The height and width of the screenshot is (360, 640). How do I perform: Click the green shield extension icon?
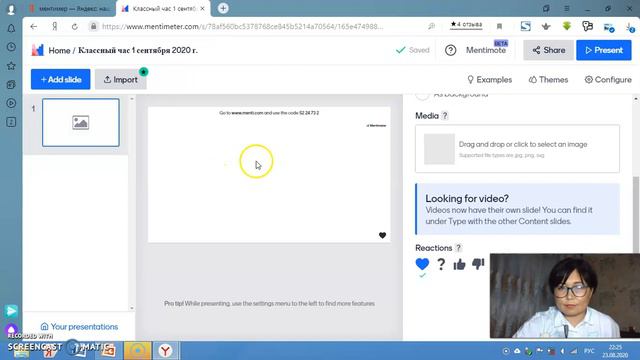(567, 26)
